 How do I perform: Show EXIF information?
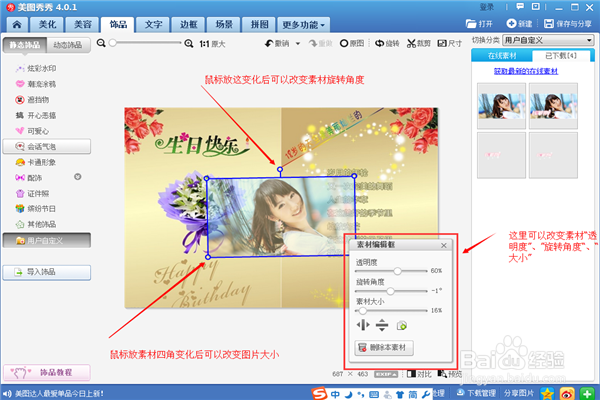pos(386,374)
